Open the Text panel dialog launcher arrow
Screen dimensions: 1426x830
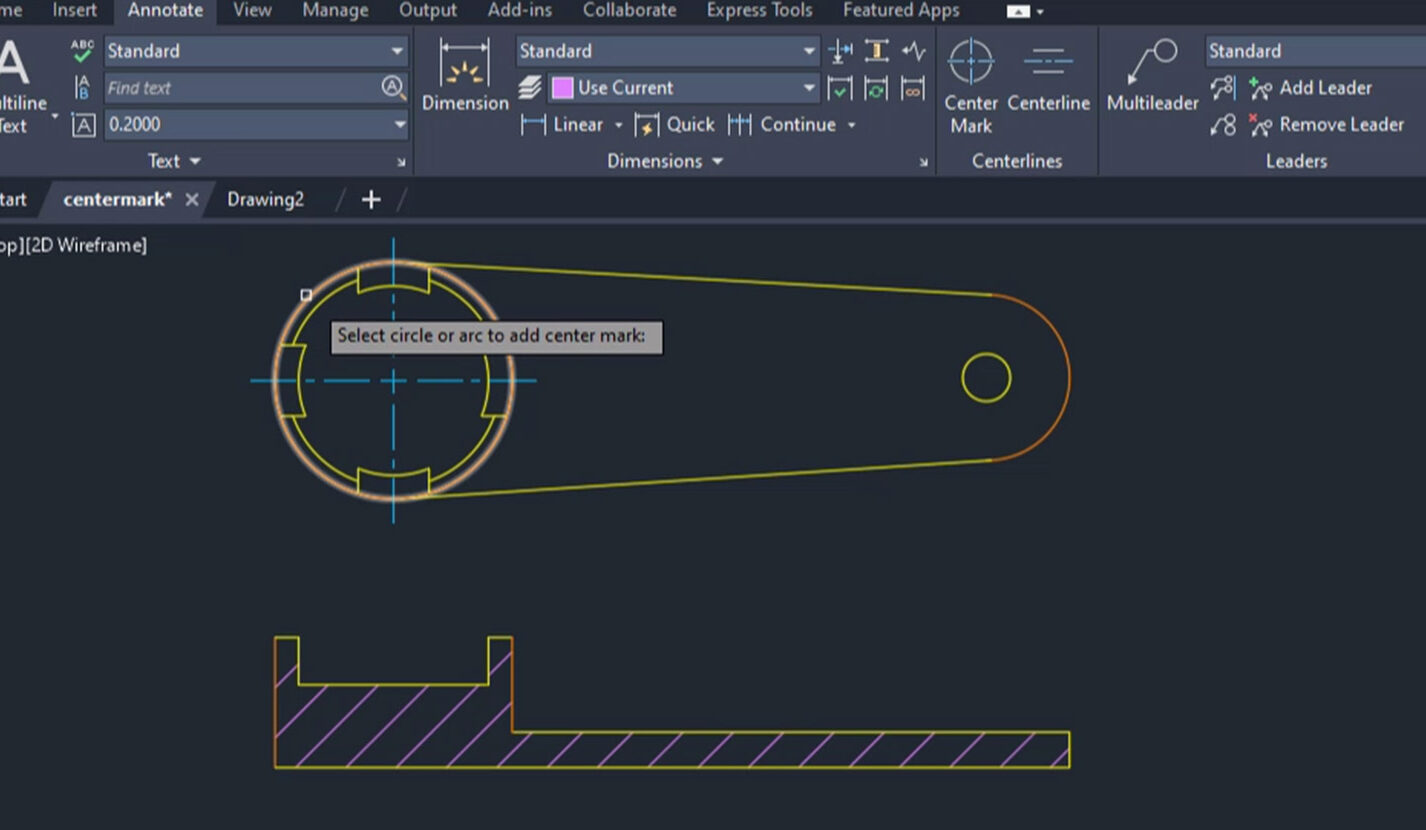402,162
